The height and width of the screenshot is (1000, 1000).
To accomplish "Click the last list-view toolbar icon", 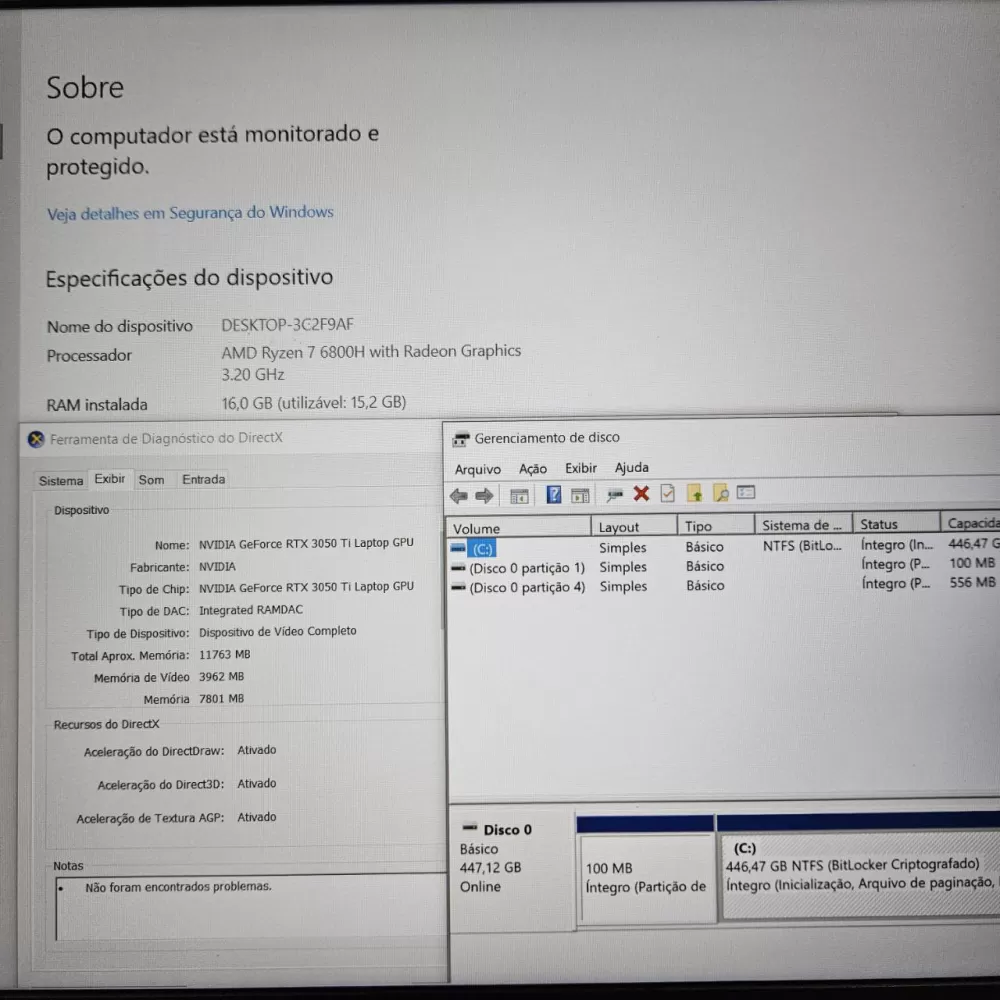I will tap(745, 492).
